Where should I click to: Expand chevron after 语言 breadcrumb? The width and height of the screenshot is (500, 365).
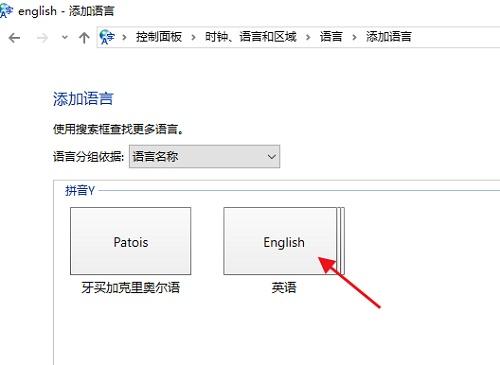coord(354,37)
